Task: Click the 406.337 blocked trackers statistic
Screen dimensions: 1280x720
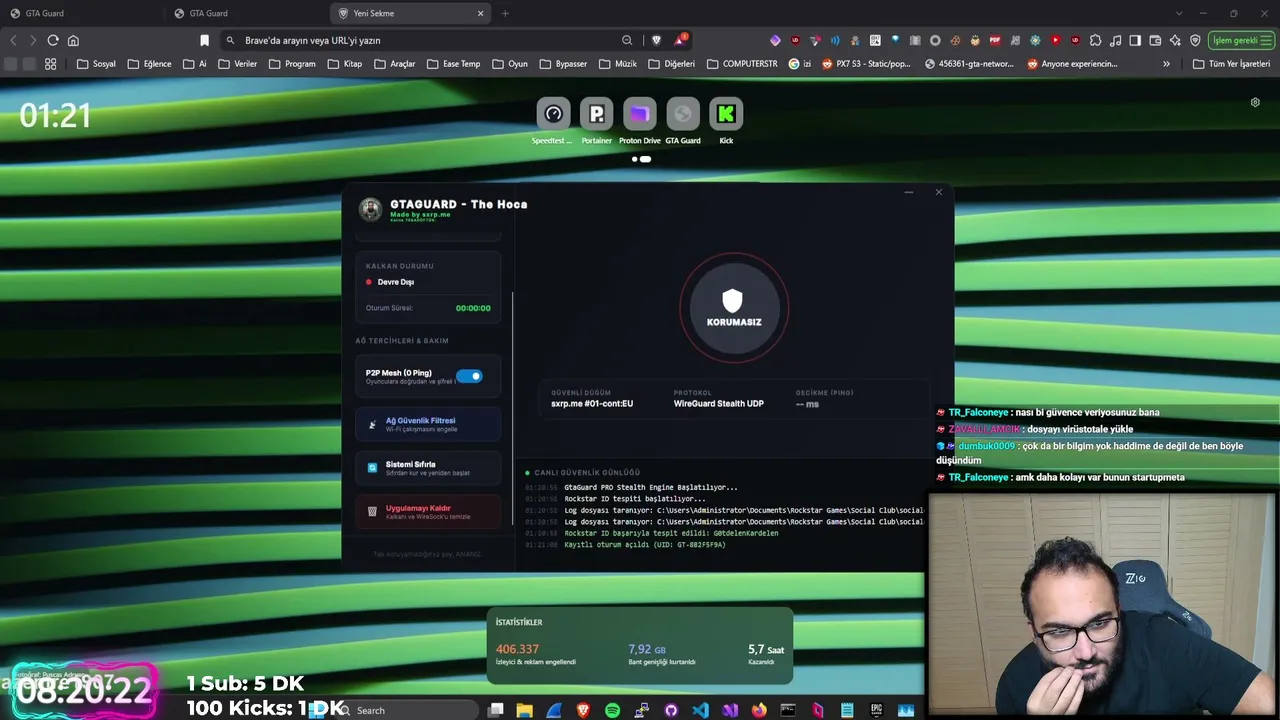Action: 517,649
